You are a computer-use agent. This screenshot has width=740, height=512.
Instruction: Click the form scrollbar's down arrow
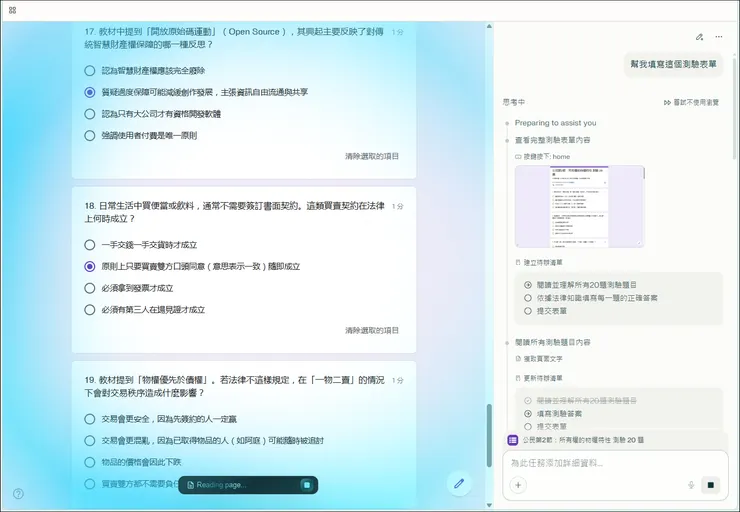click(489, 505)
